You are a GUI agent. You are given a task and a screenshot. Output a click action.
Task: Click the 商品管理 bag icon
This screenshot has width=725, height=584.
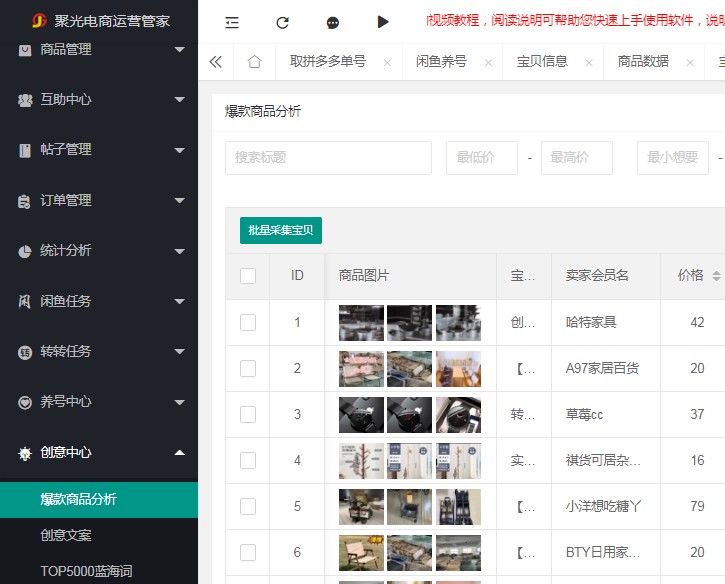tap(25, 49)
